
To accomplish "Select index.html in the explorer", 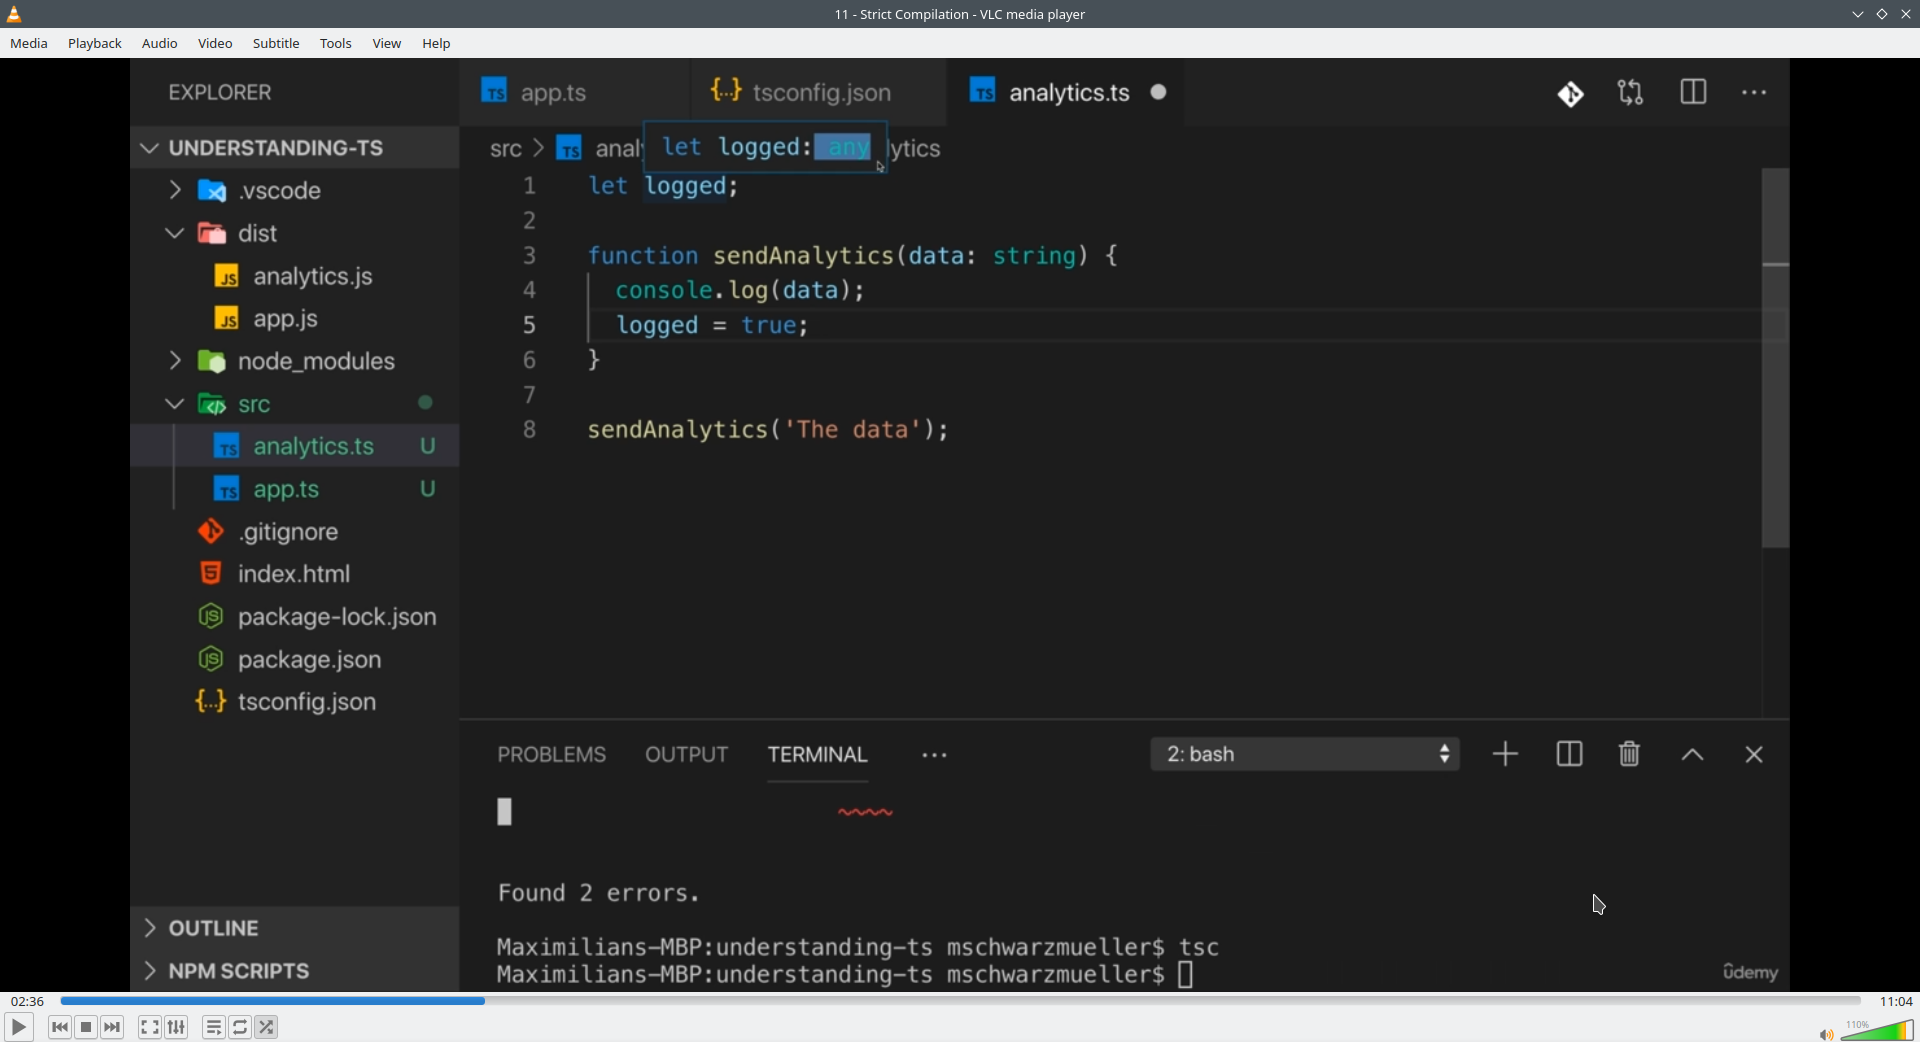I will tap(294, 574).
